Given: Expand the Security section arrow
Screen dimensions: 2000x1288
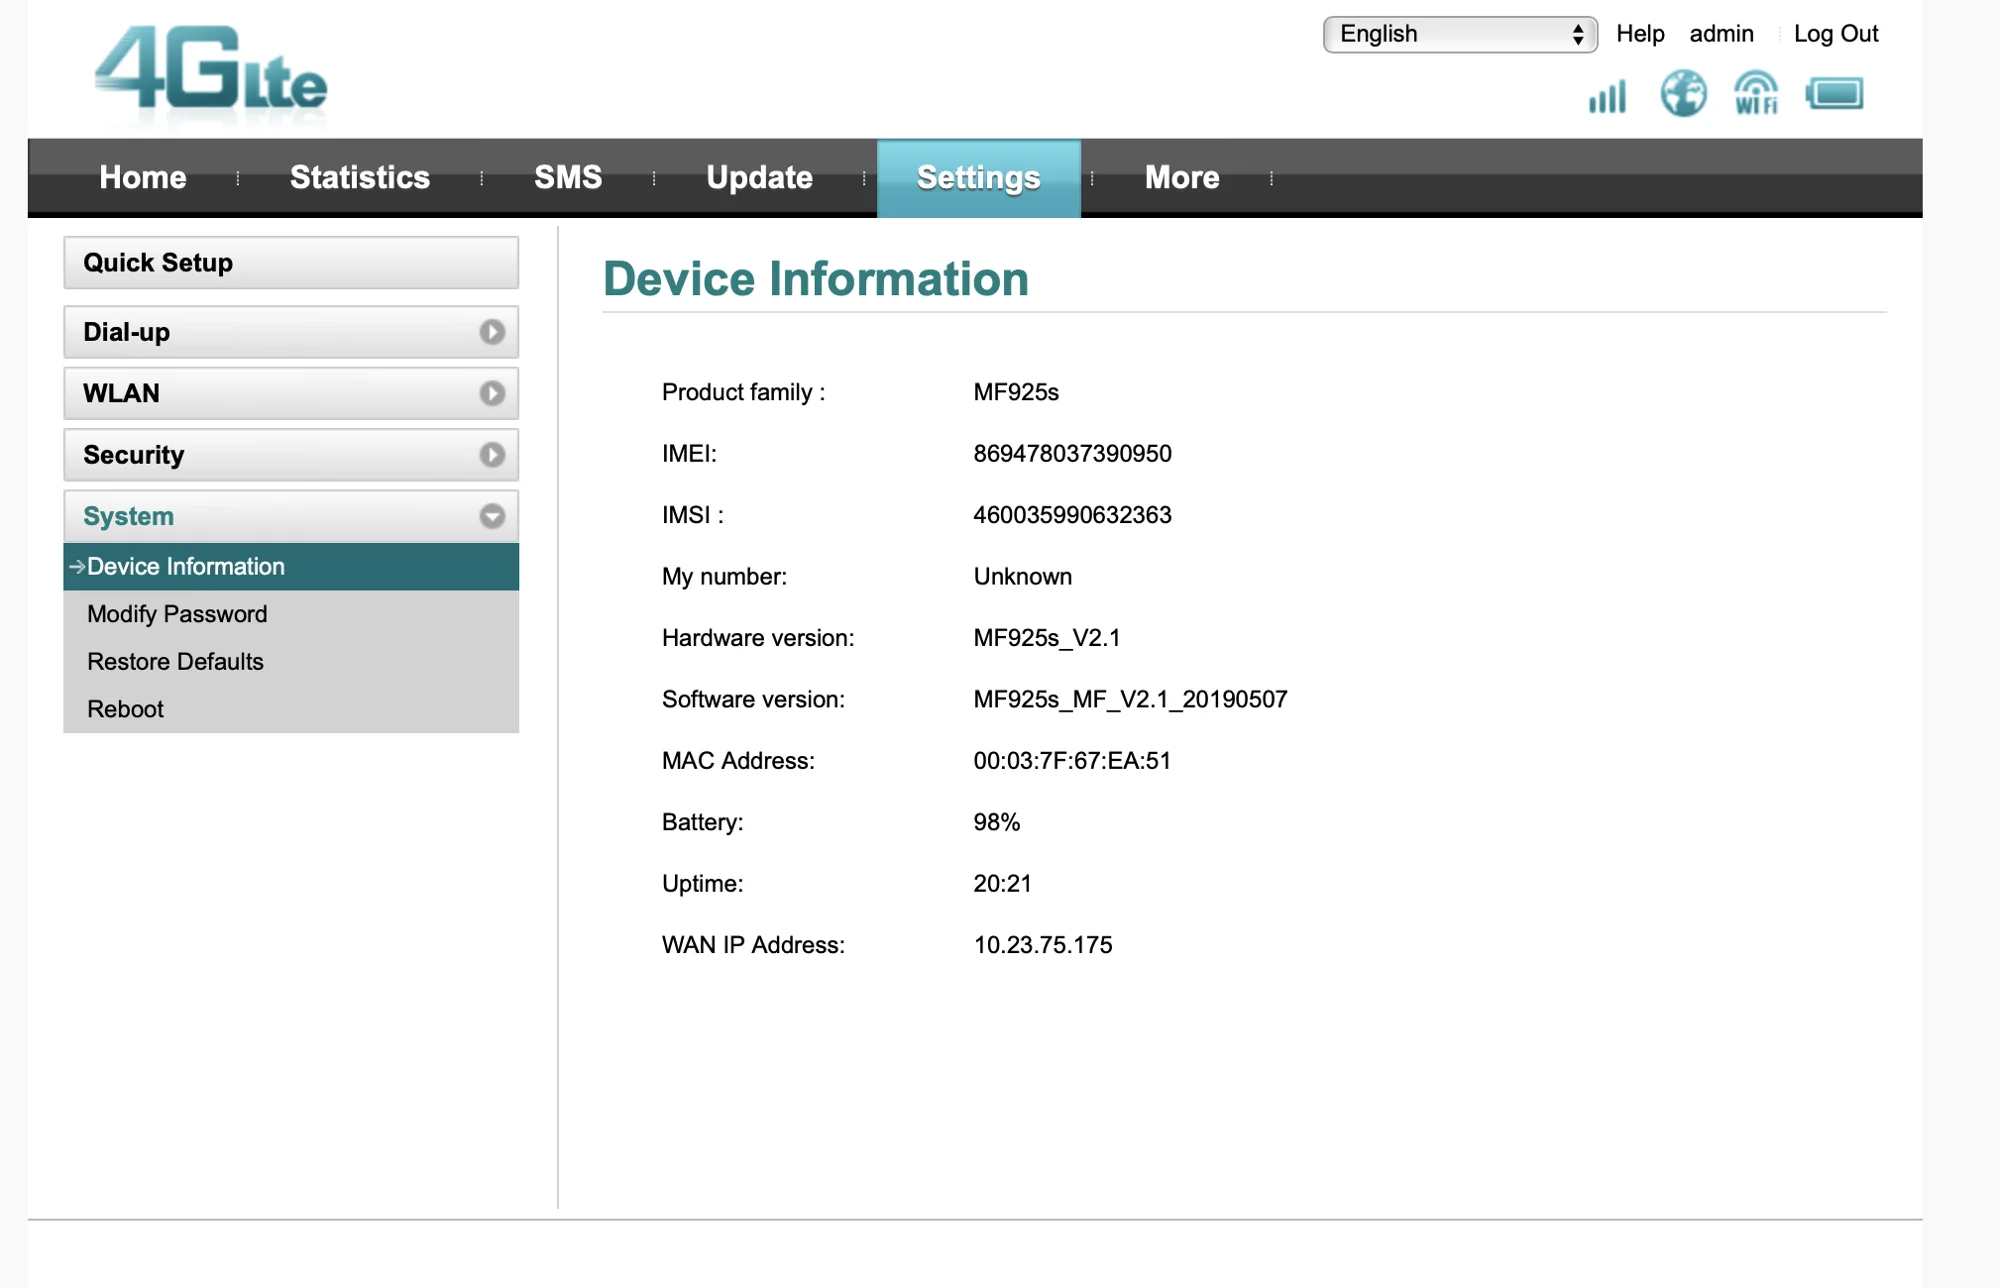Looking at the screenshot, I should click(491, 455).
